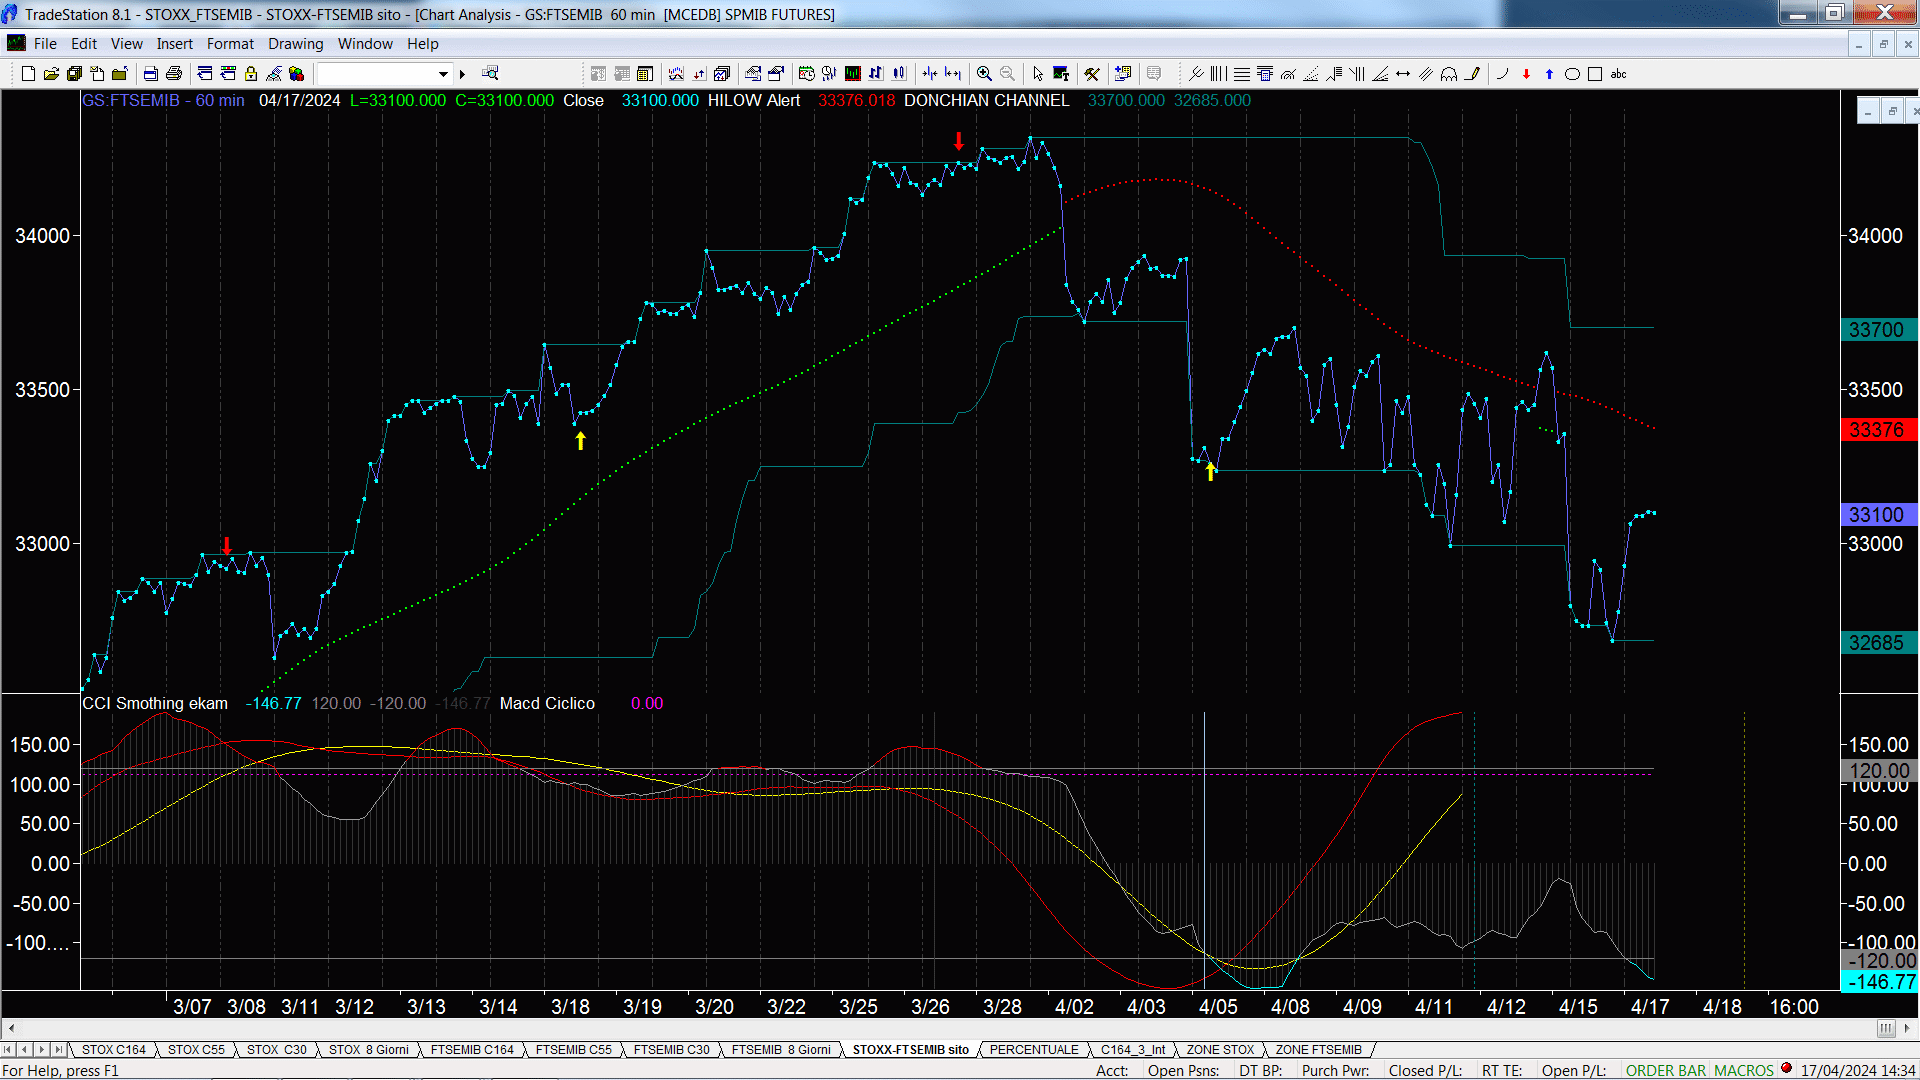Click horizontal scrollbar left arrow
Image resolution: width=1920 pixels, height=1080 pixels.
pyautogui.click(x=11, y=1028)
